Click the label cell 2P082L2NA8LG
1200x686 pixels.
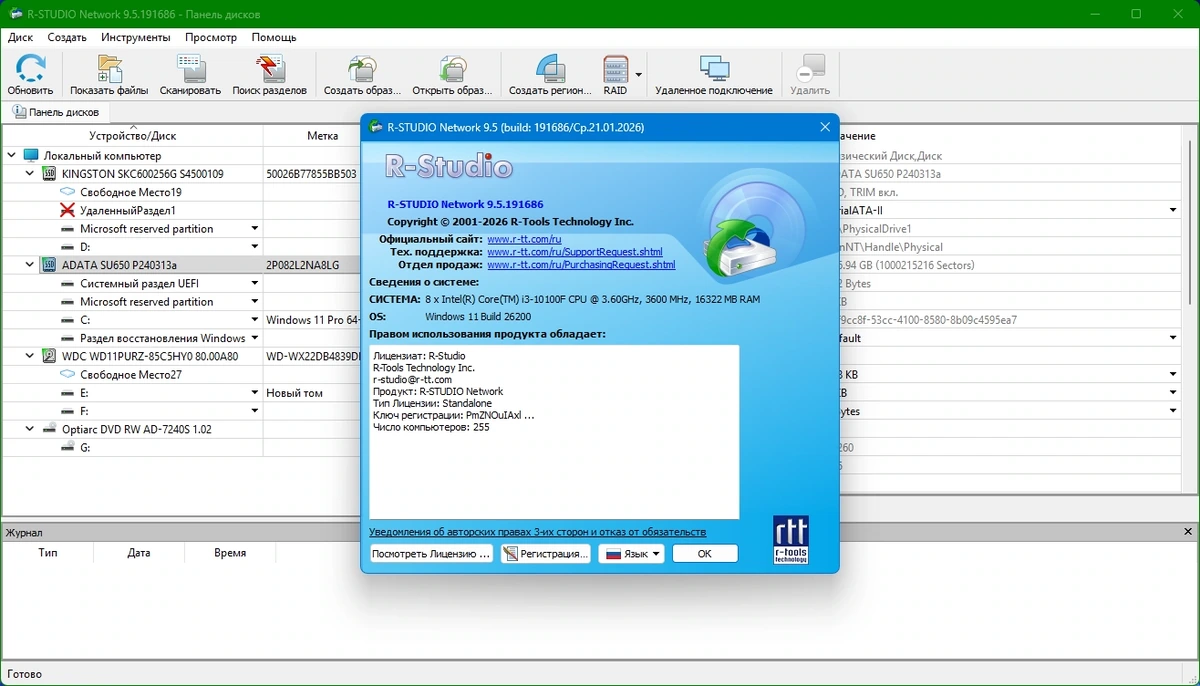tap(303, 265)
